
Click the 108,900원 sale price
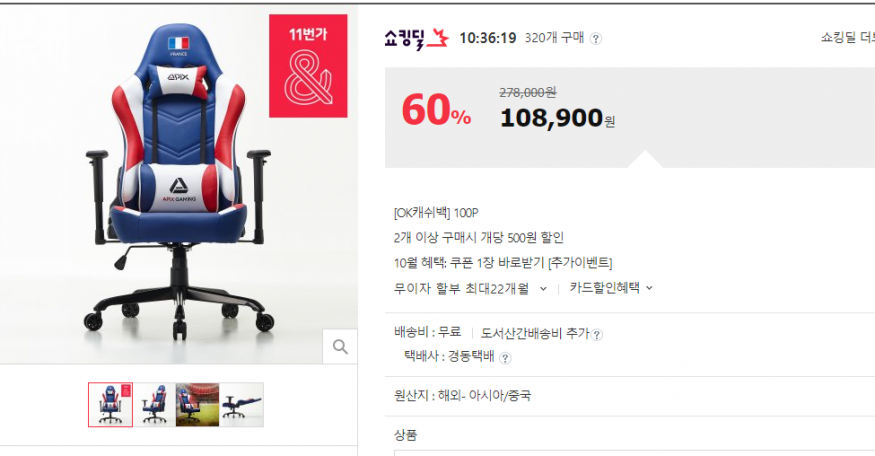557,118
